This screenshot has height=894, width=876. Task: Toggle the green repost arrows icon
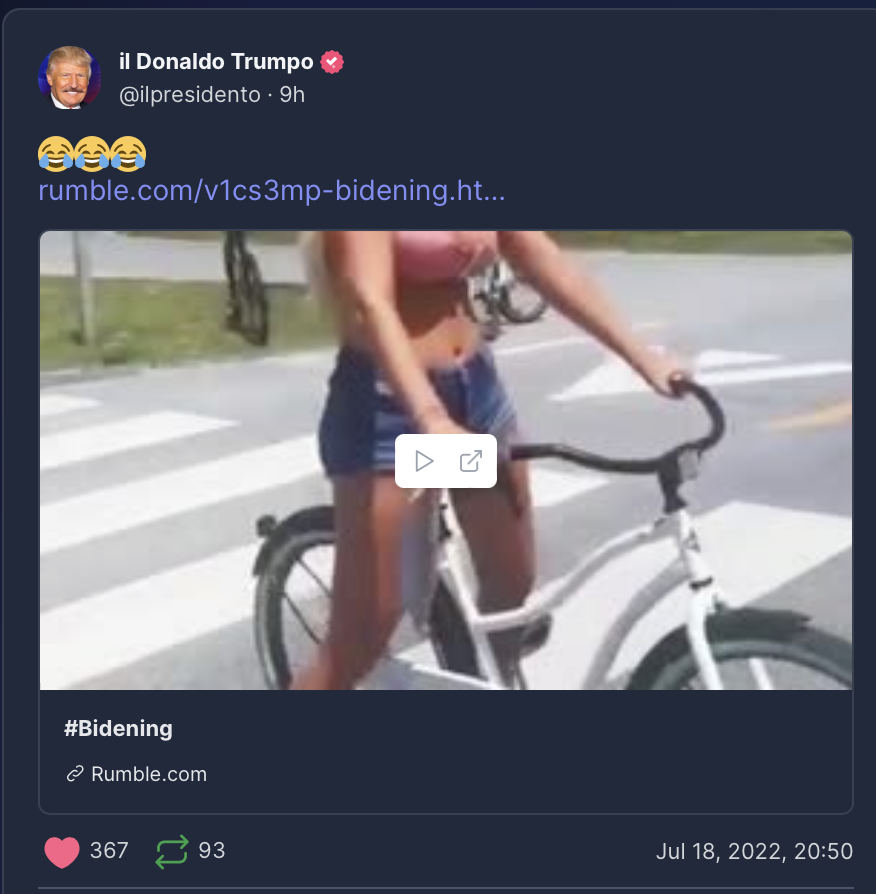[172, 852]
